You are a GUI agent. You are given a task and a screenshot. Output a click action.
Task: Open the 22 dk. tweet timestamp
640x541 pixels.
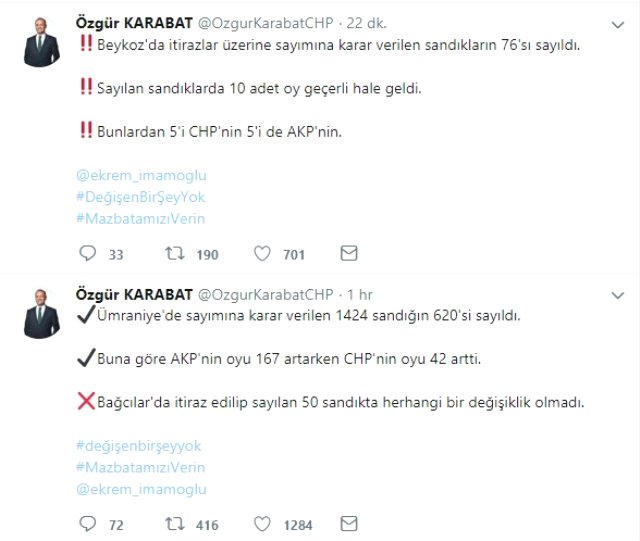(x=365, y=23)
